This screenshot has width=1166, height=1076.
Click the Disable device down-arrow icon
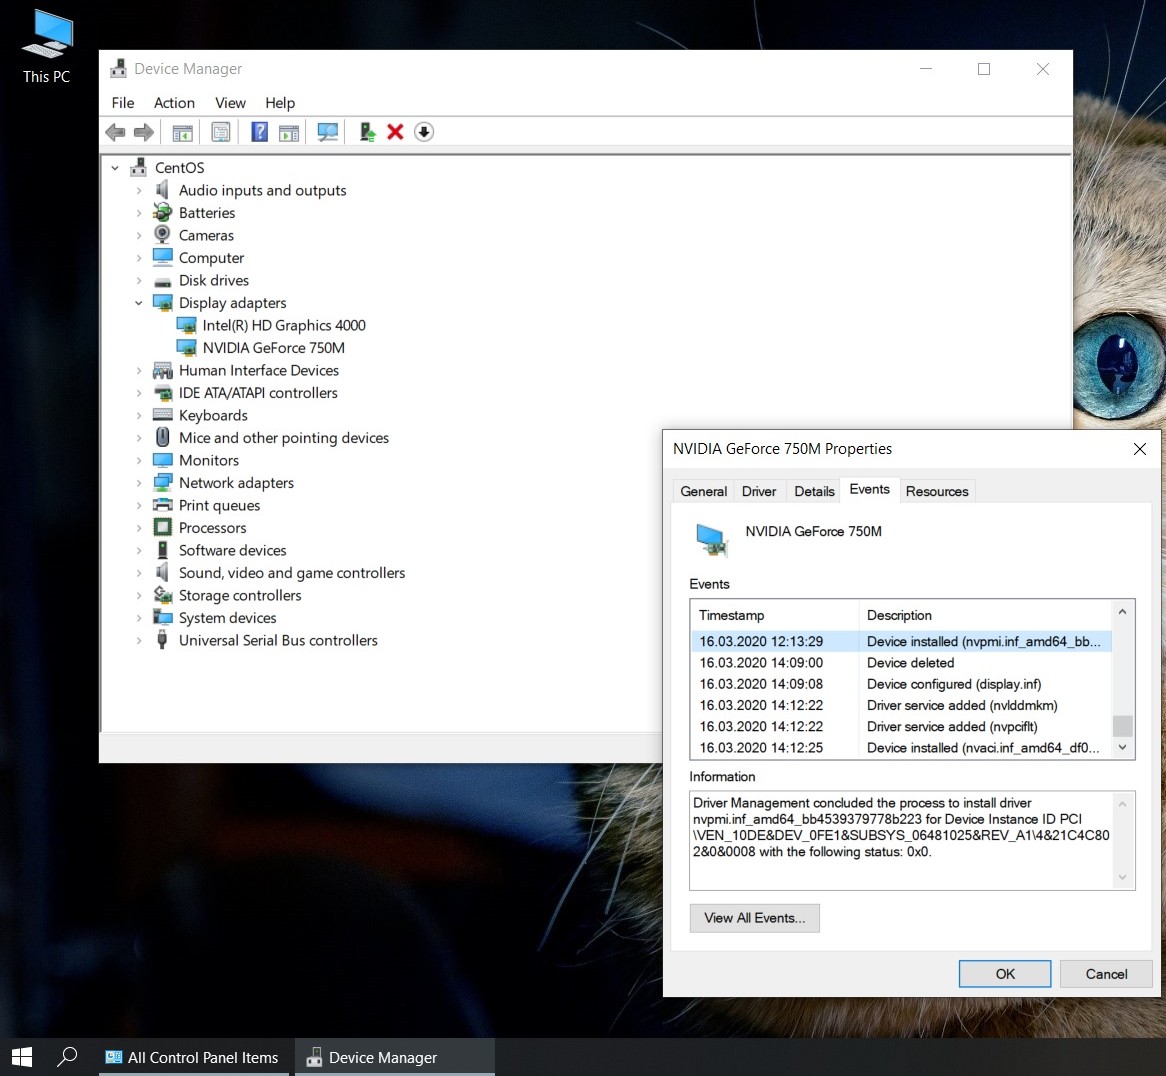click(x=424, y=132)
